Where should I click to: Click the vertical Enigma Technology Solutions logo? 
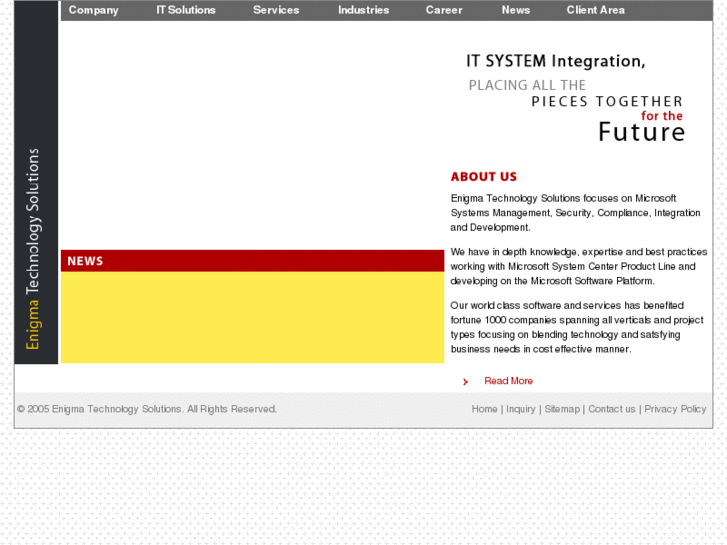click(32, 249)
